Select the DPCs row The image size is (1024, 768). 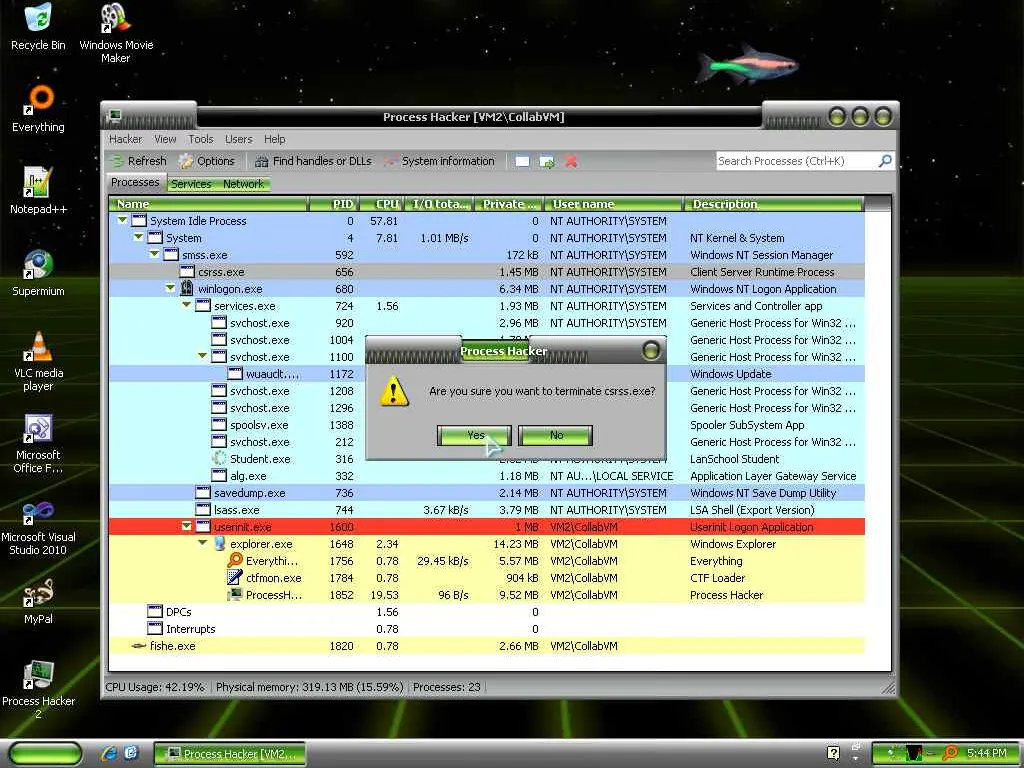487,611
